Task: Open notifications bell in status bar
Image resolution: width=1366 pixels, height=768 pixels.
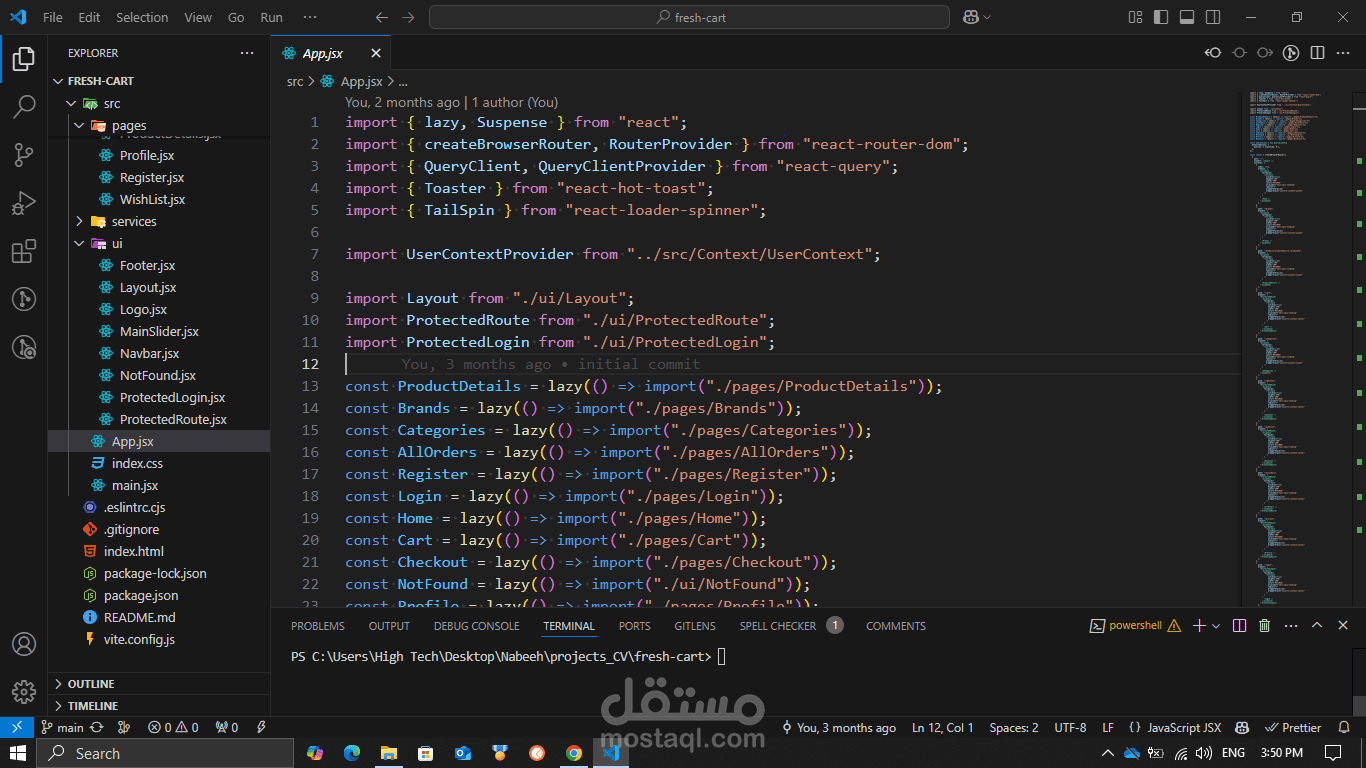Action: [1343, 728]
